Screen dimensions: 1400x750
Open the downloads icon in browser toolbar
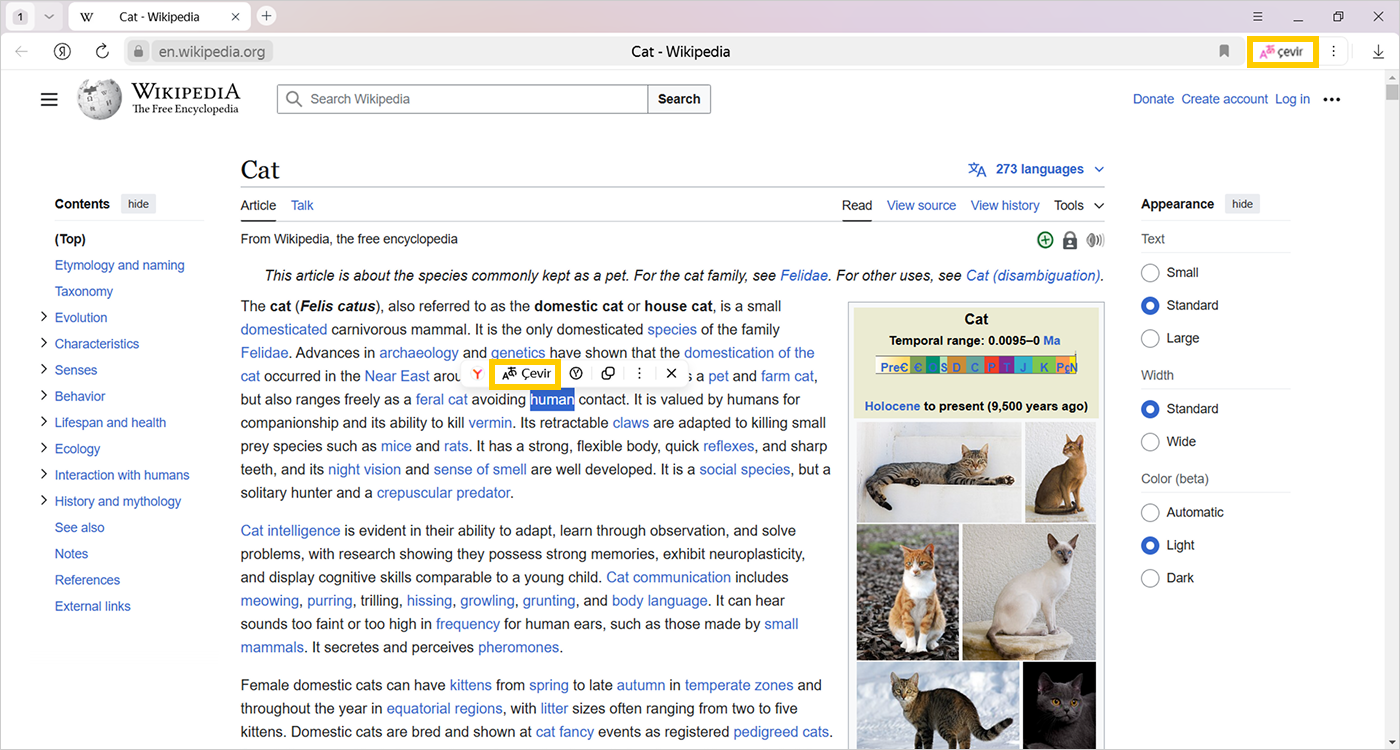[x=1378, y=51]
